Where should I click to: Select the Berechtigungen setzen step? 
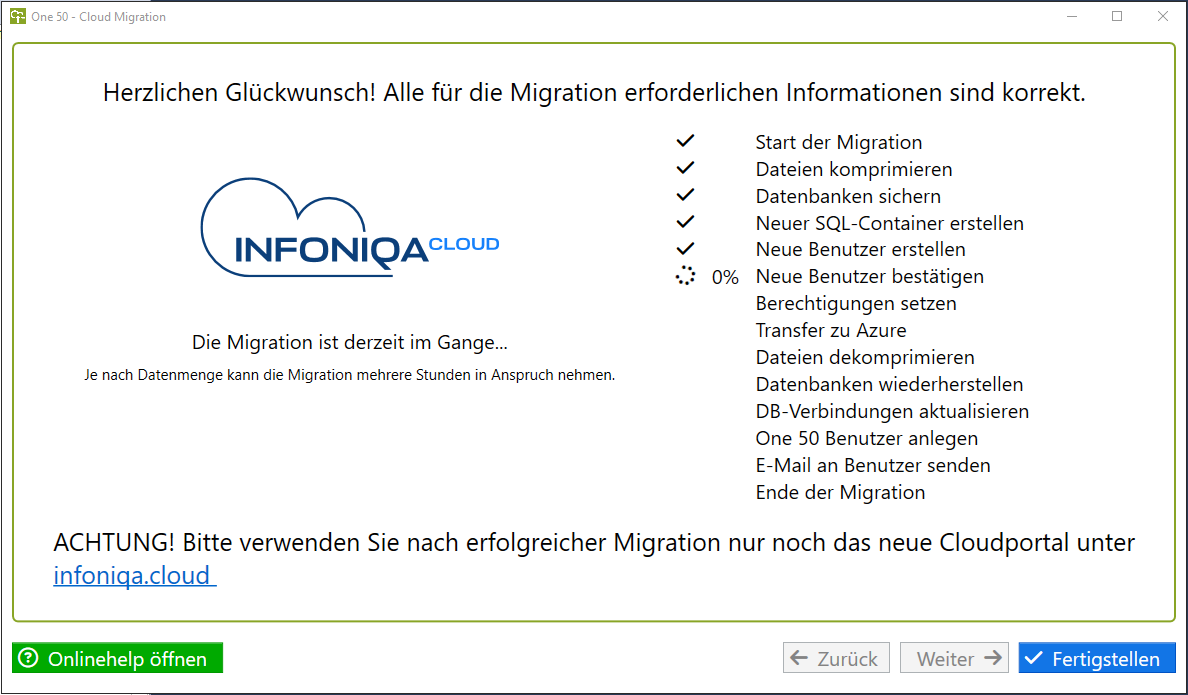(856, 303)
